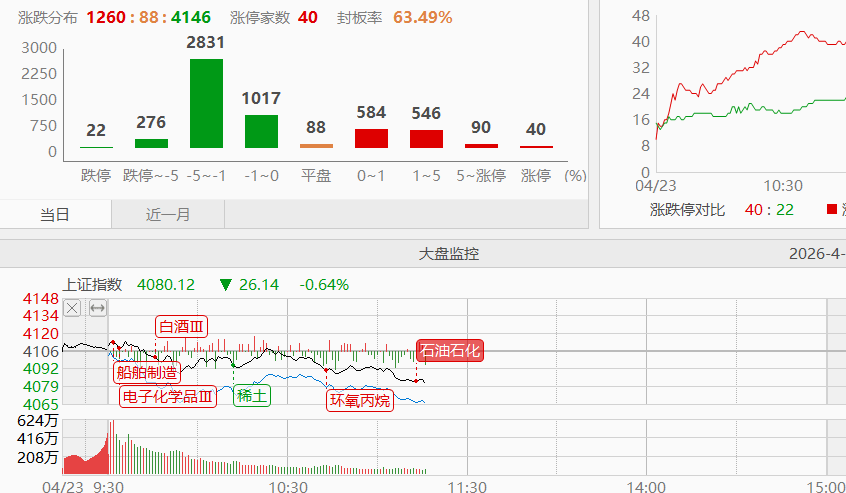846x493 pixels.
Task: Click the green down-triangle change indicator
Action: pyautogui.click(x=225, y=285)
